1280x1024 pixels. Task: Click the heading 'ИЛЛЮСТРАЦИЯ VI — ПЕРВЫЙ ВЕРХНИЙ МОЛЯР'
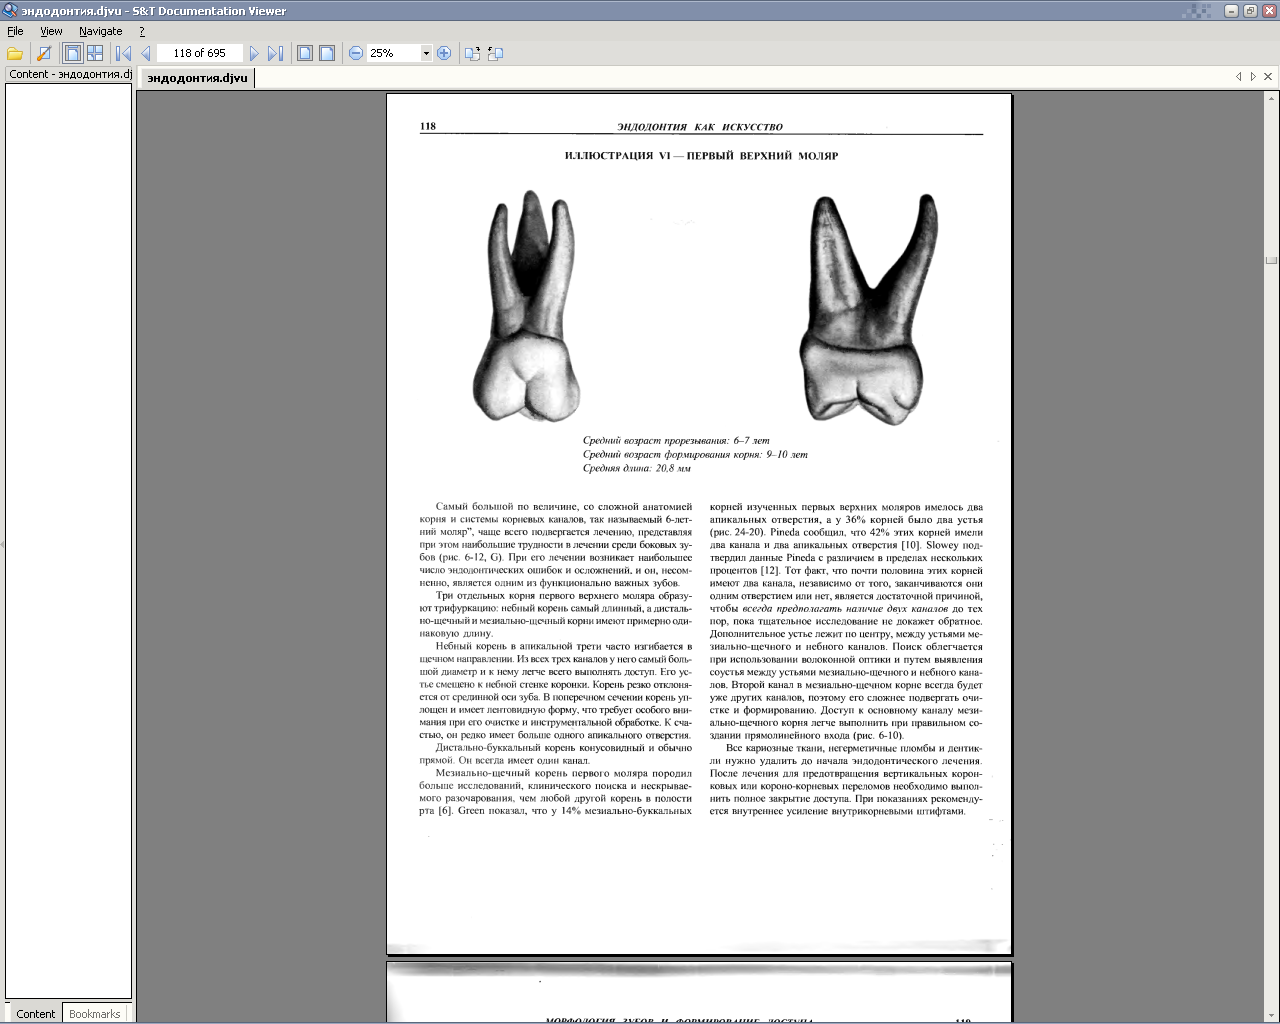click(701, 155)
